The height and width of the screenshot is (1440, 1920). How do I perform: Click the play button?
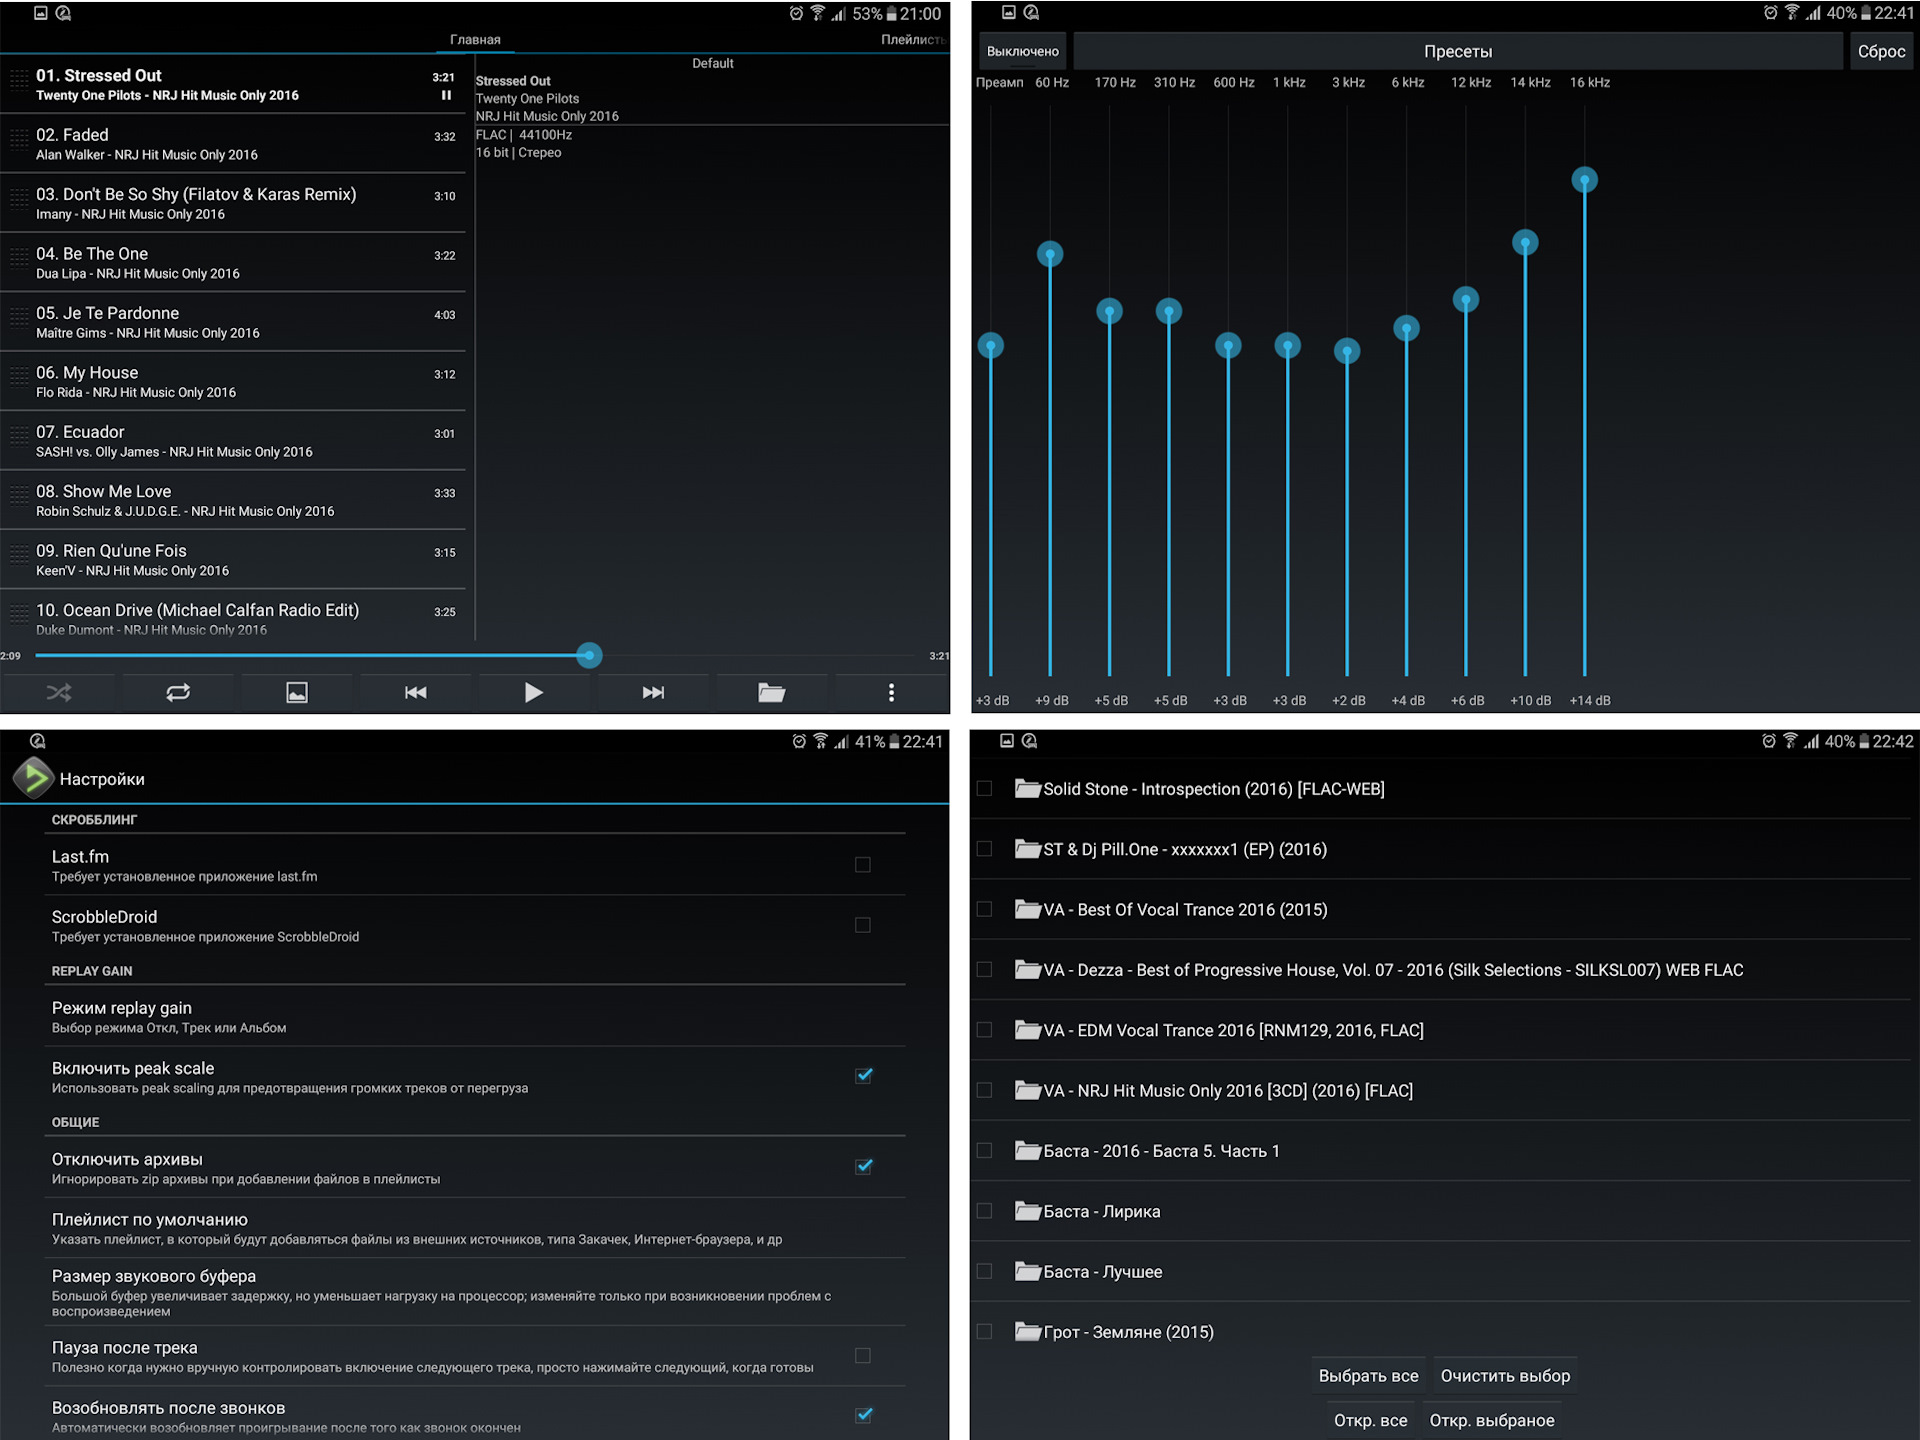pos(534,692)
